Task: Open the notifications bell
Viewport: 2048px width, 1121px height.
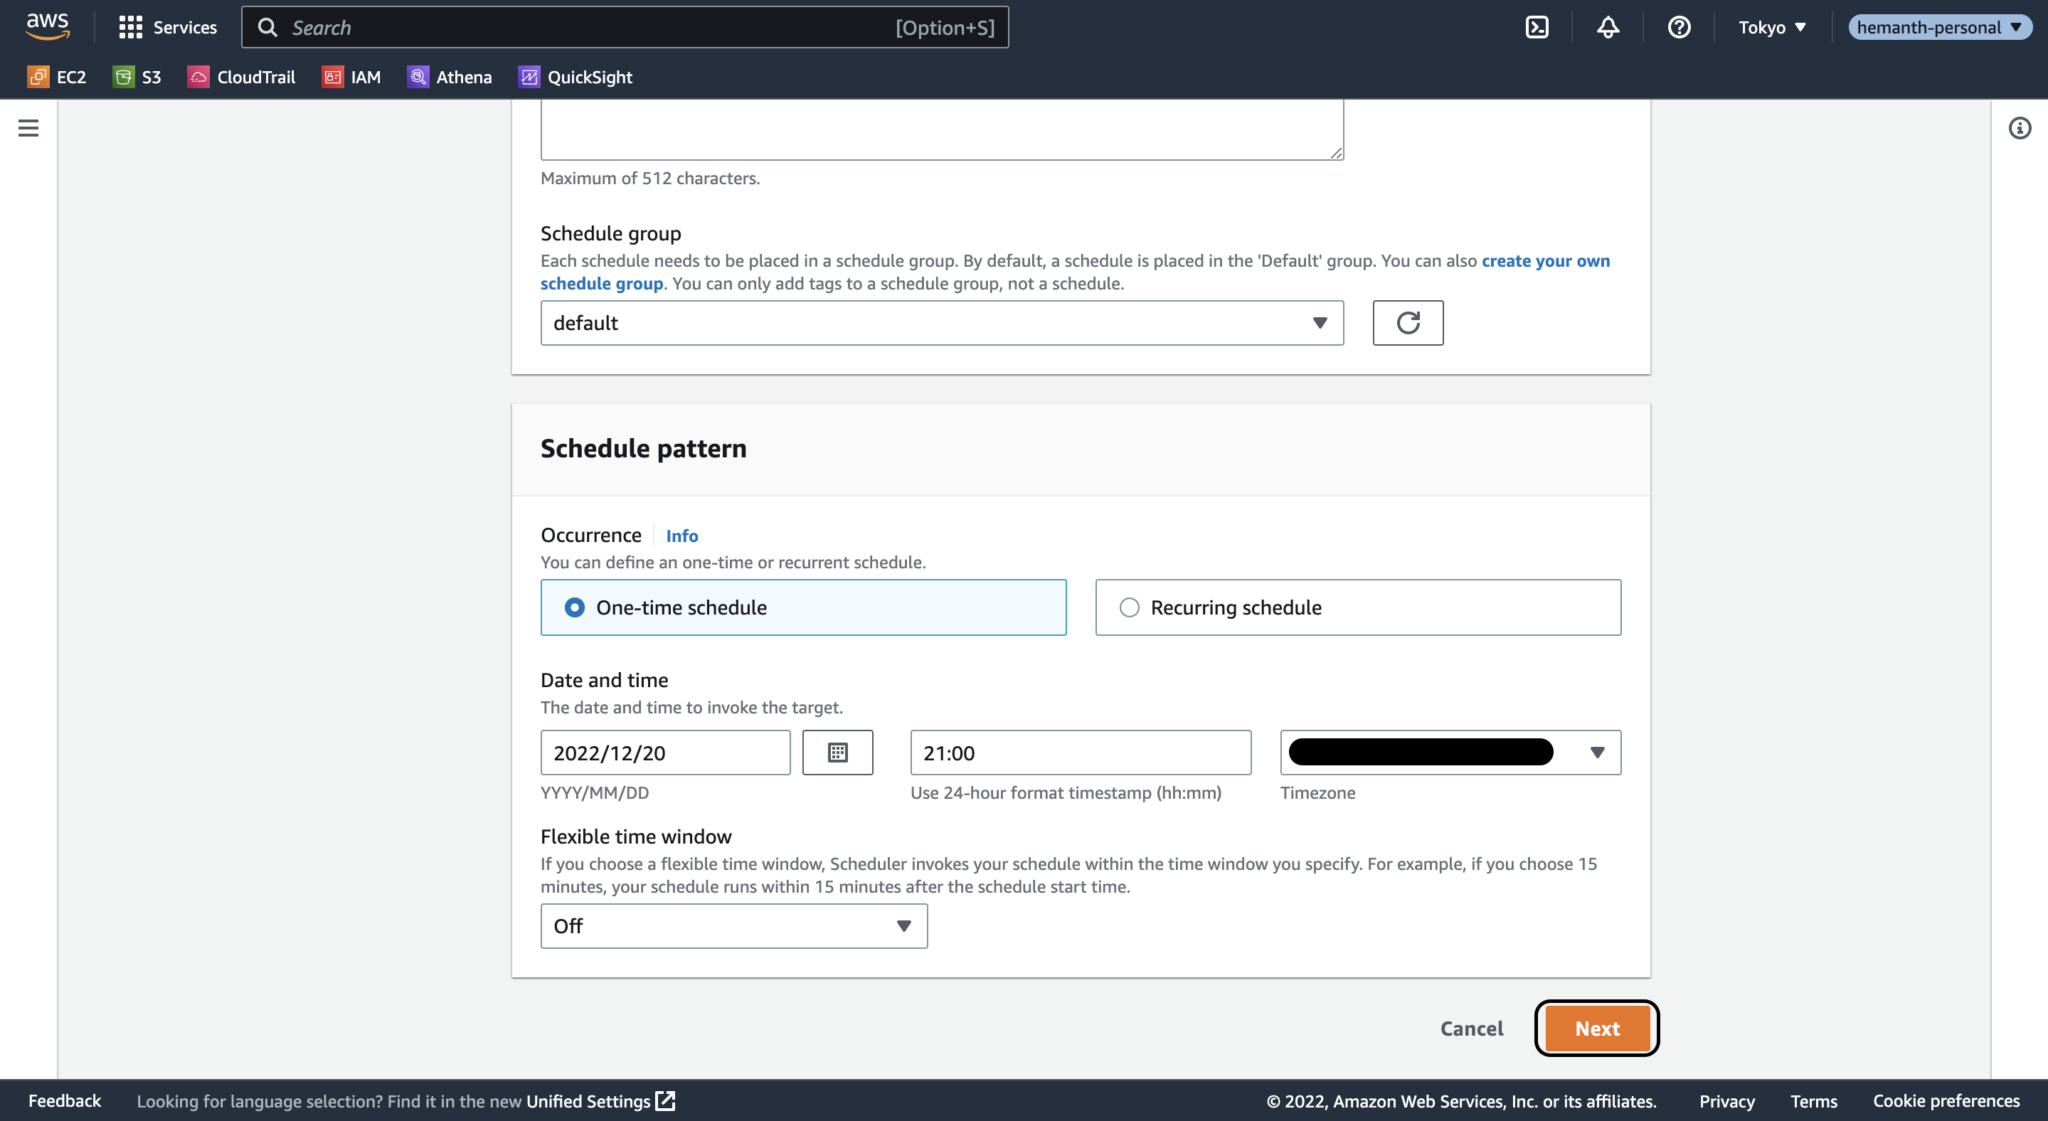Action: tap(1608, 27)
